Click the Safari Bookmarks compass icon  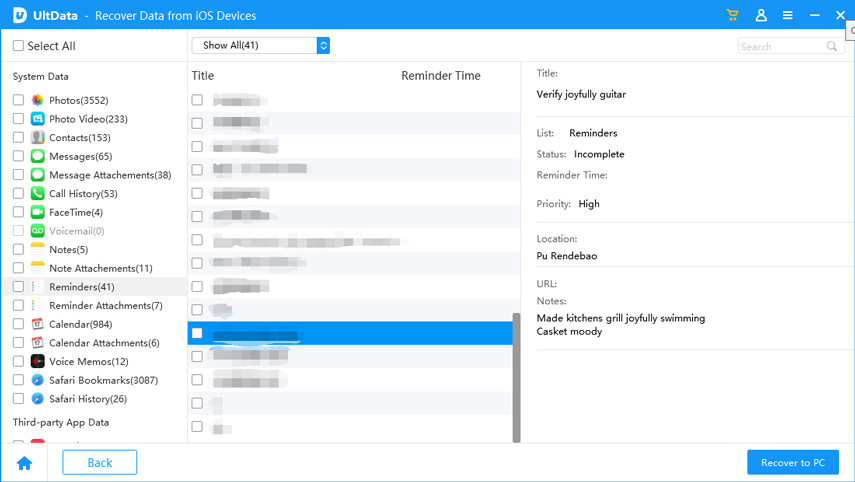pos(37,381)
